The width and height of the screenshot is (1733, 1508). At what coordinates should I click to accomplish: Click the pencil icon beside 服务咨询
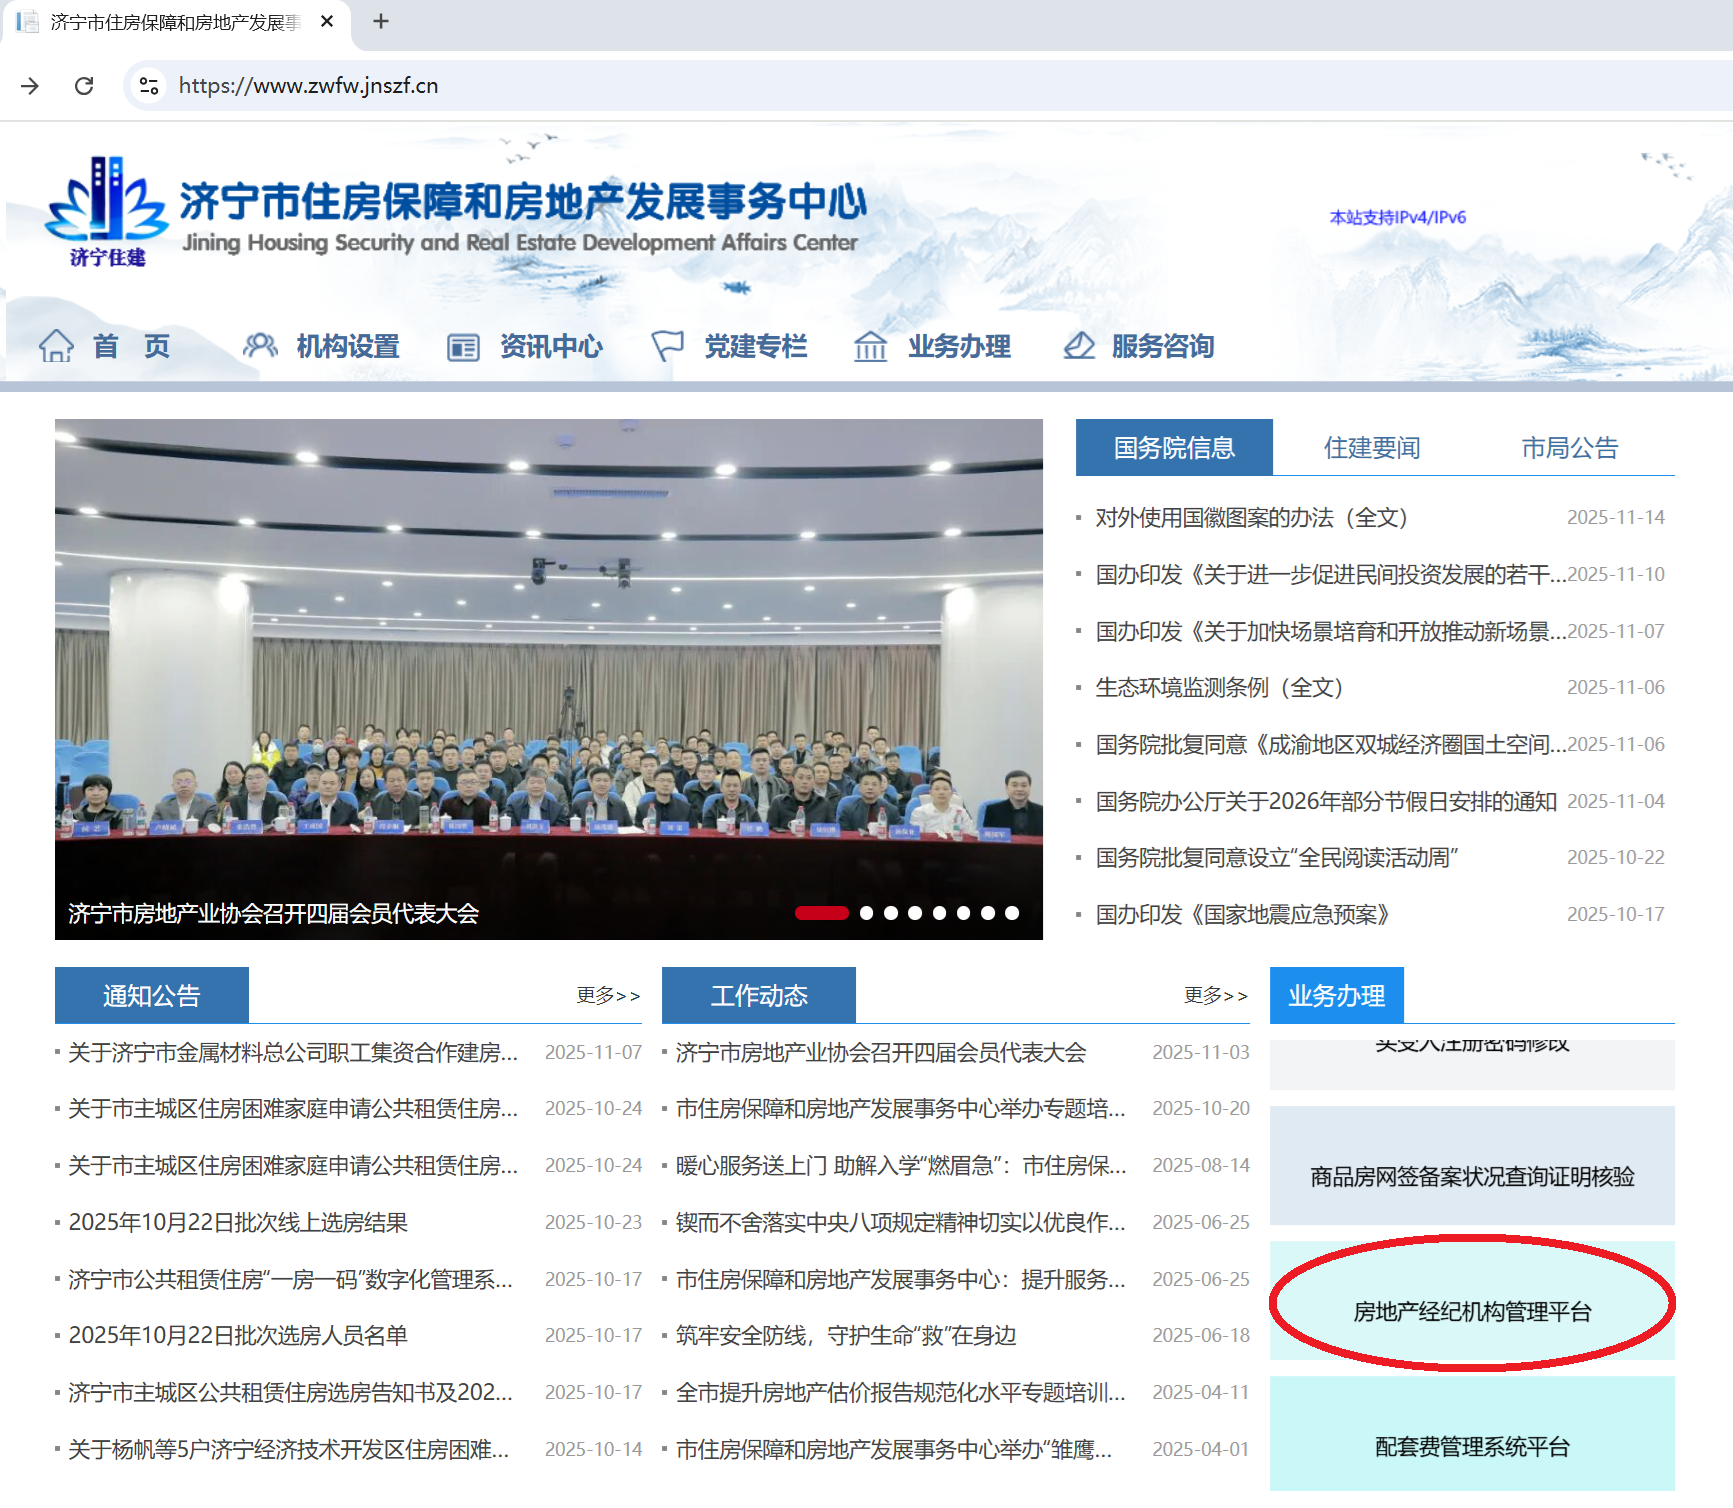1078,346
